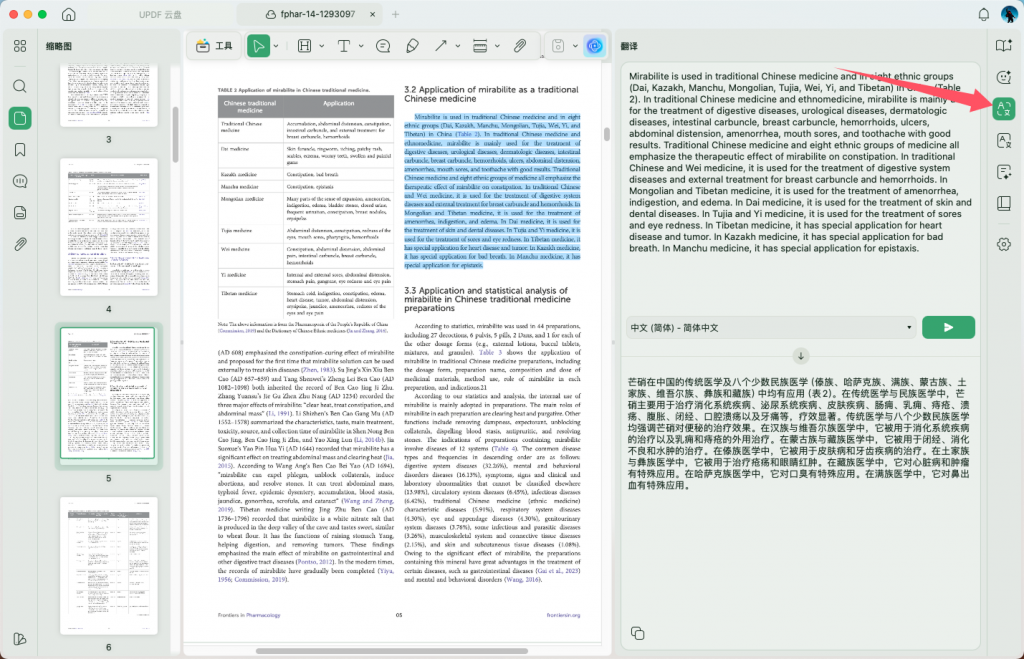Open the notifications bell
Image resolution: width=1024 pixels, height=659 pixels.
click(x=984, y=14)
